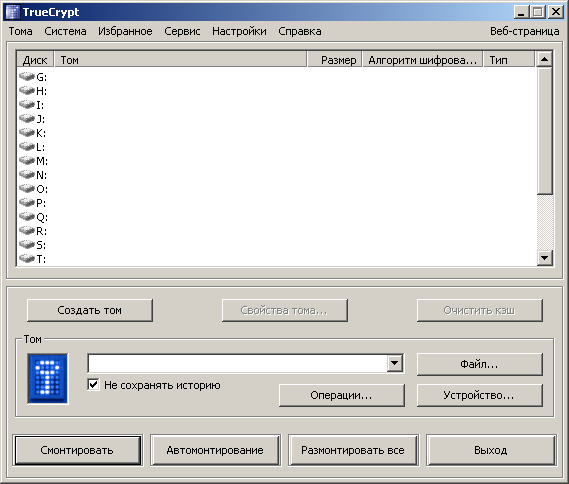Select the O: drive icon
This screenshot has height=484, width=569.
point(27,188)
